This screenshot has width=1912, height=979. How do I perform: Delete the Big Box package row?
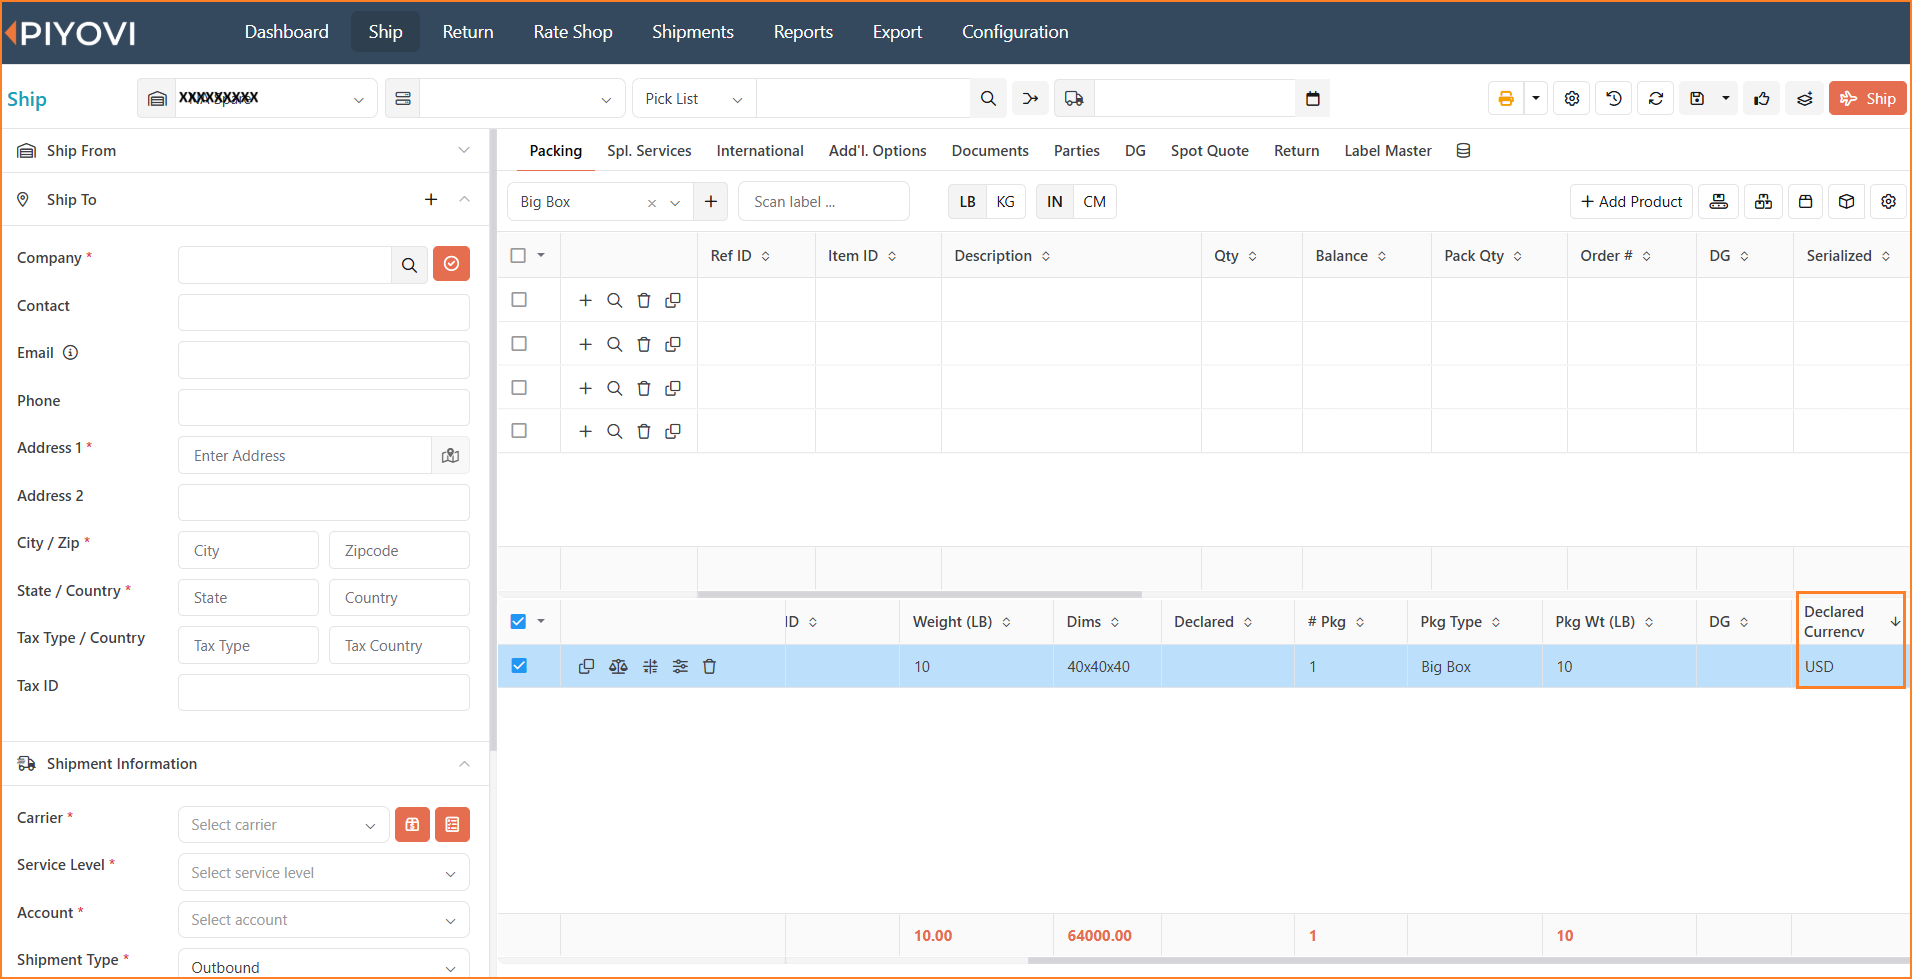point(709,666)
